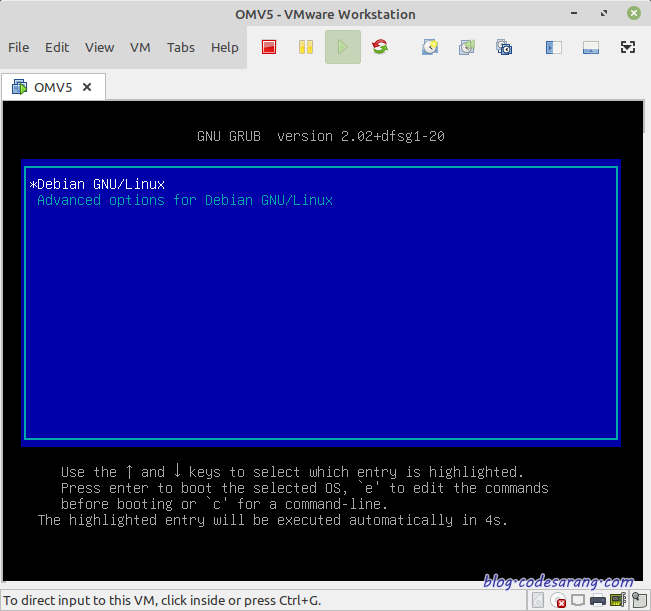Suspend the VM with the yellow pause button
This screenshot has height=611, width=651.
306,47
